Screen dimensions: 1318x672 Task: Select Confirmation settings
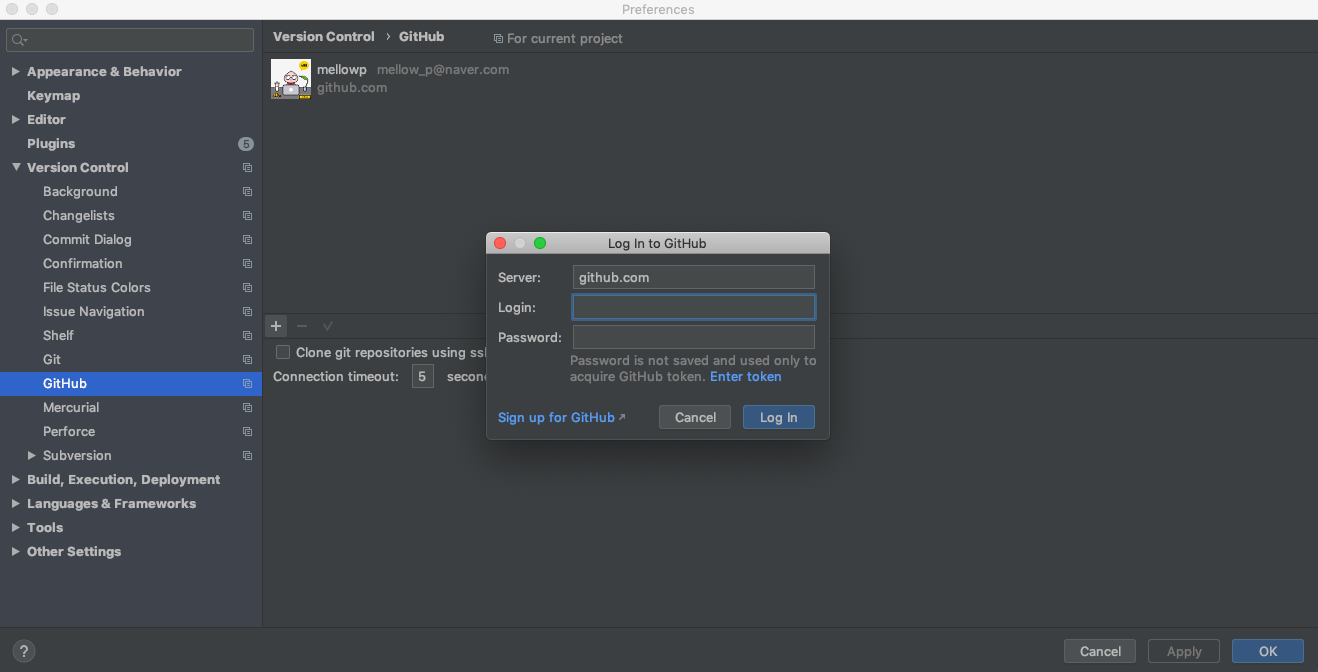[x=83, y=264]
